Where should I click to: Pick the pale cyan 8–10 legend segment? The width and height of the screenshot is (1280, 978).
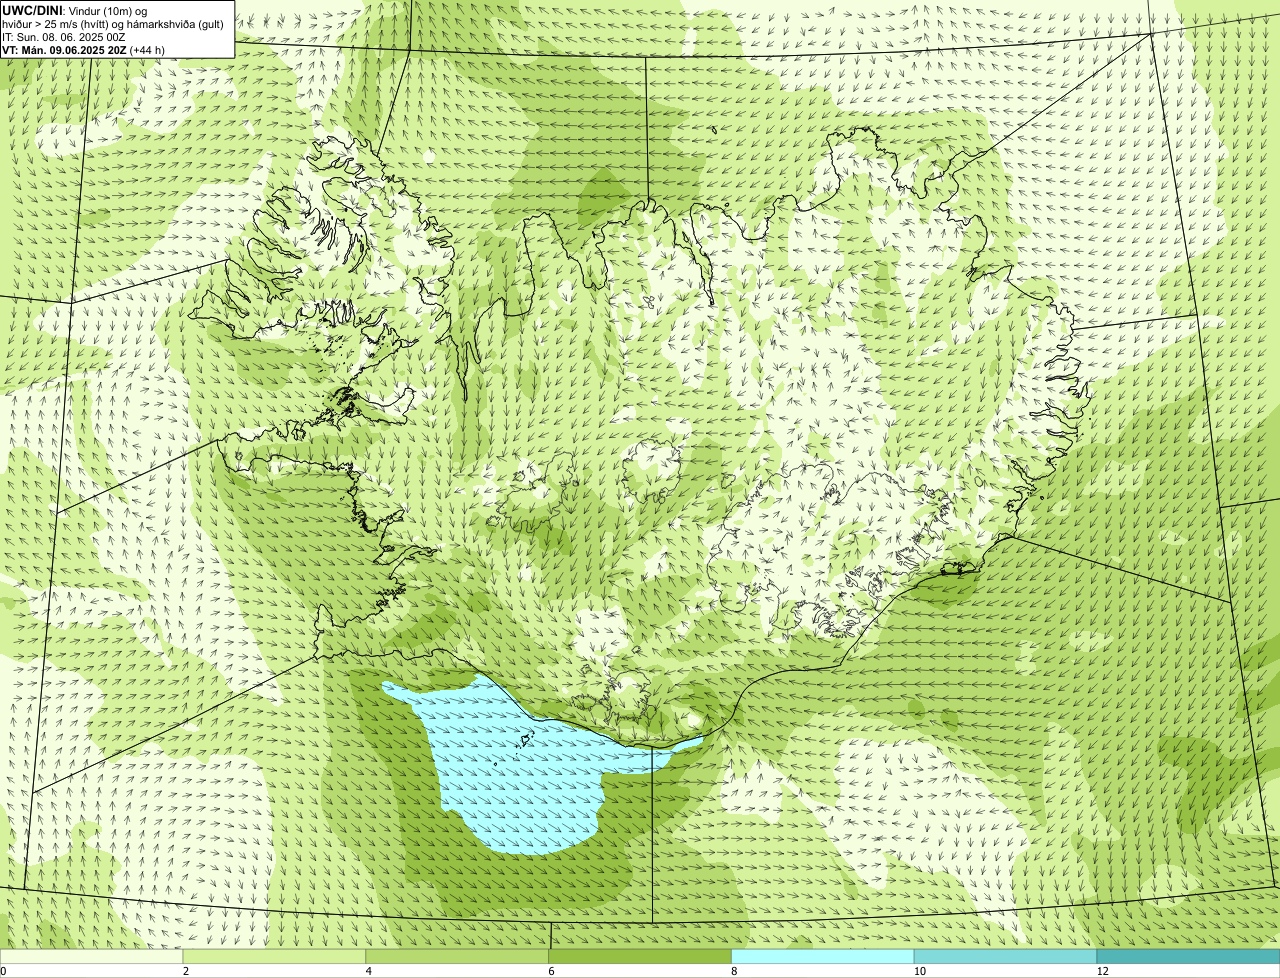[823, 956]
